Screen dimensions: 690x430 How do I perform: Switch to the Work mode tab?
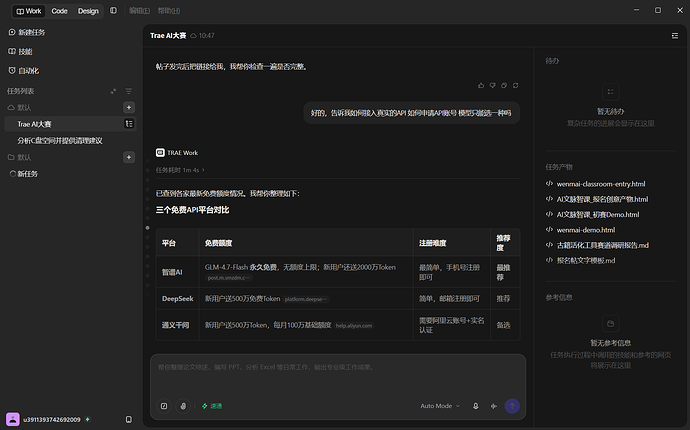pos(29,11)
